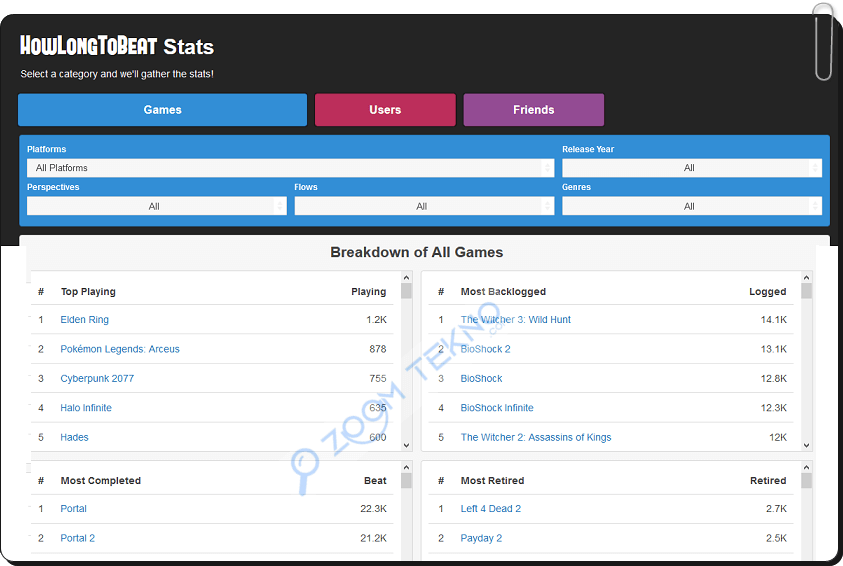Click the 14.1K logged value
The height and width of the screenshot is (566, 843).
point(774,319)
